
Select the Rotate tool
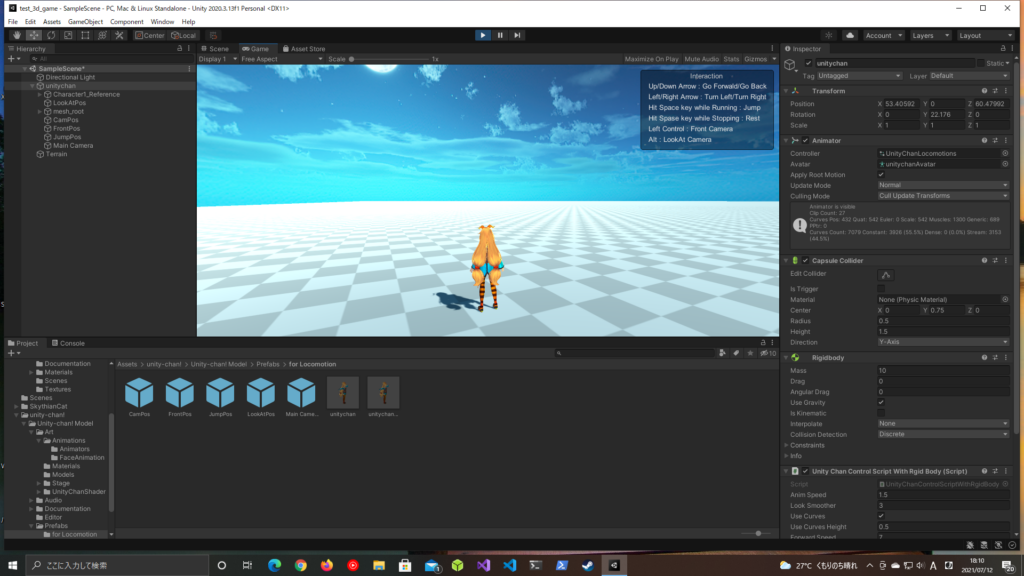(52, 35)
